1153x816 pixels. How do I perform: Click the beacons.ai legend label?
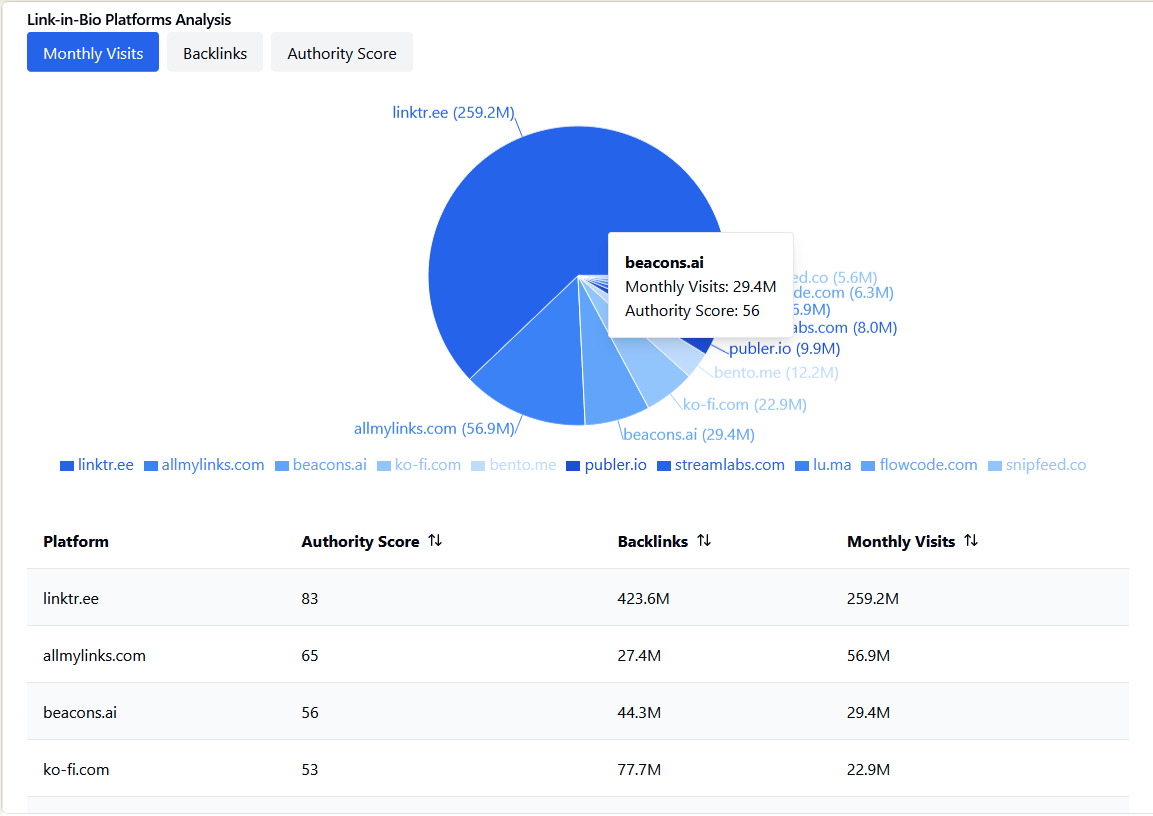tap(329, 465)
